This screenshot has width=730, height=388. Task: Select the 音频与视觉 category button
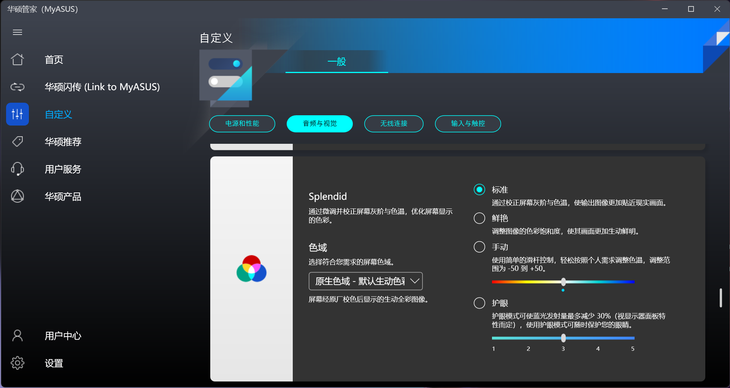pos(320,124)
